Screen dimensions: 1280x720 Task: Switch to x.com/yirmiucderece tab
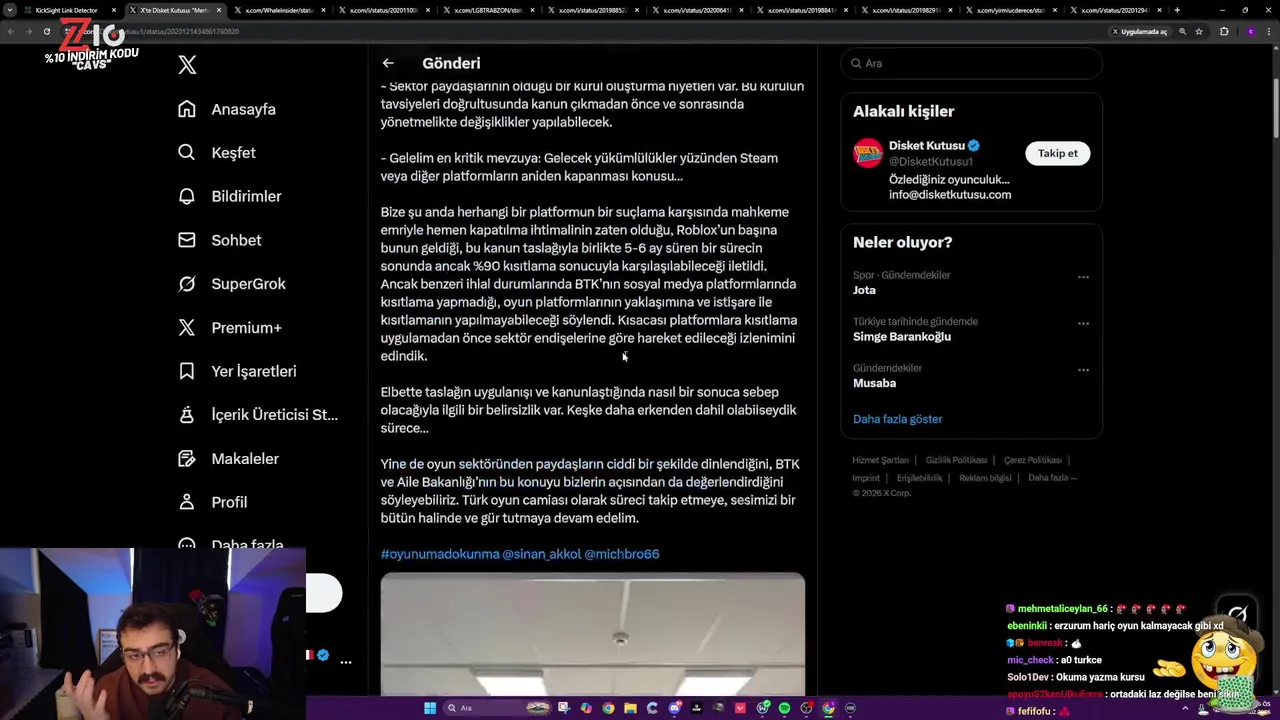click(x=1012, y=10)
